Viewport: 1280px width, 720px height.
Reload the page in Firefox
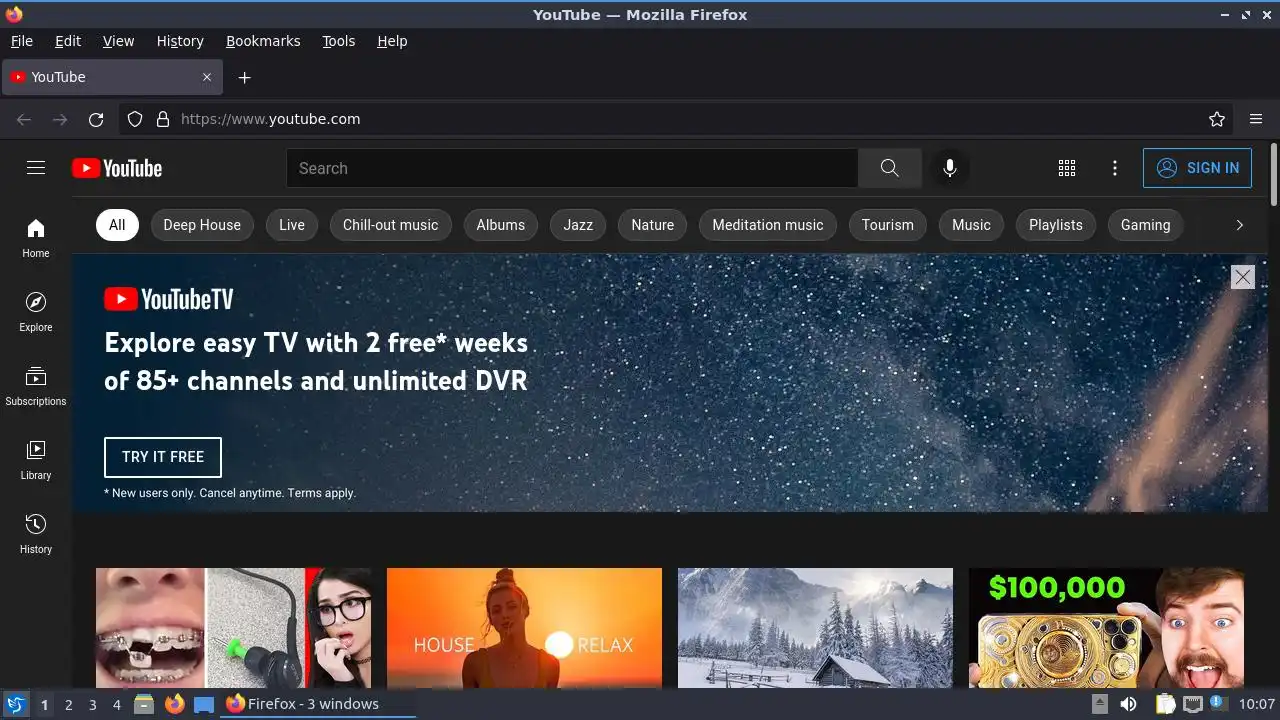96,119
